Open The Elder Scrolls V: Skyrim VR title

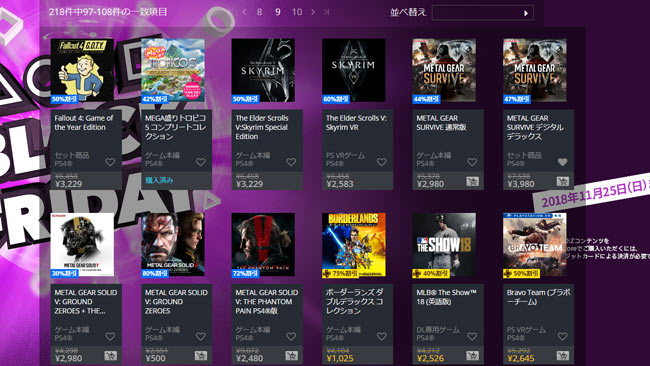(x=356, y=123)
